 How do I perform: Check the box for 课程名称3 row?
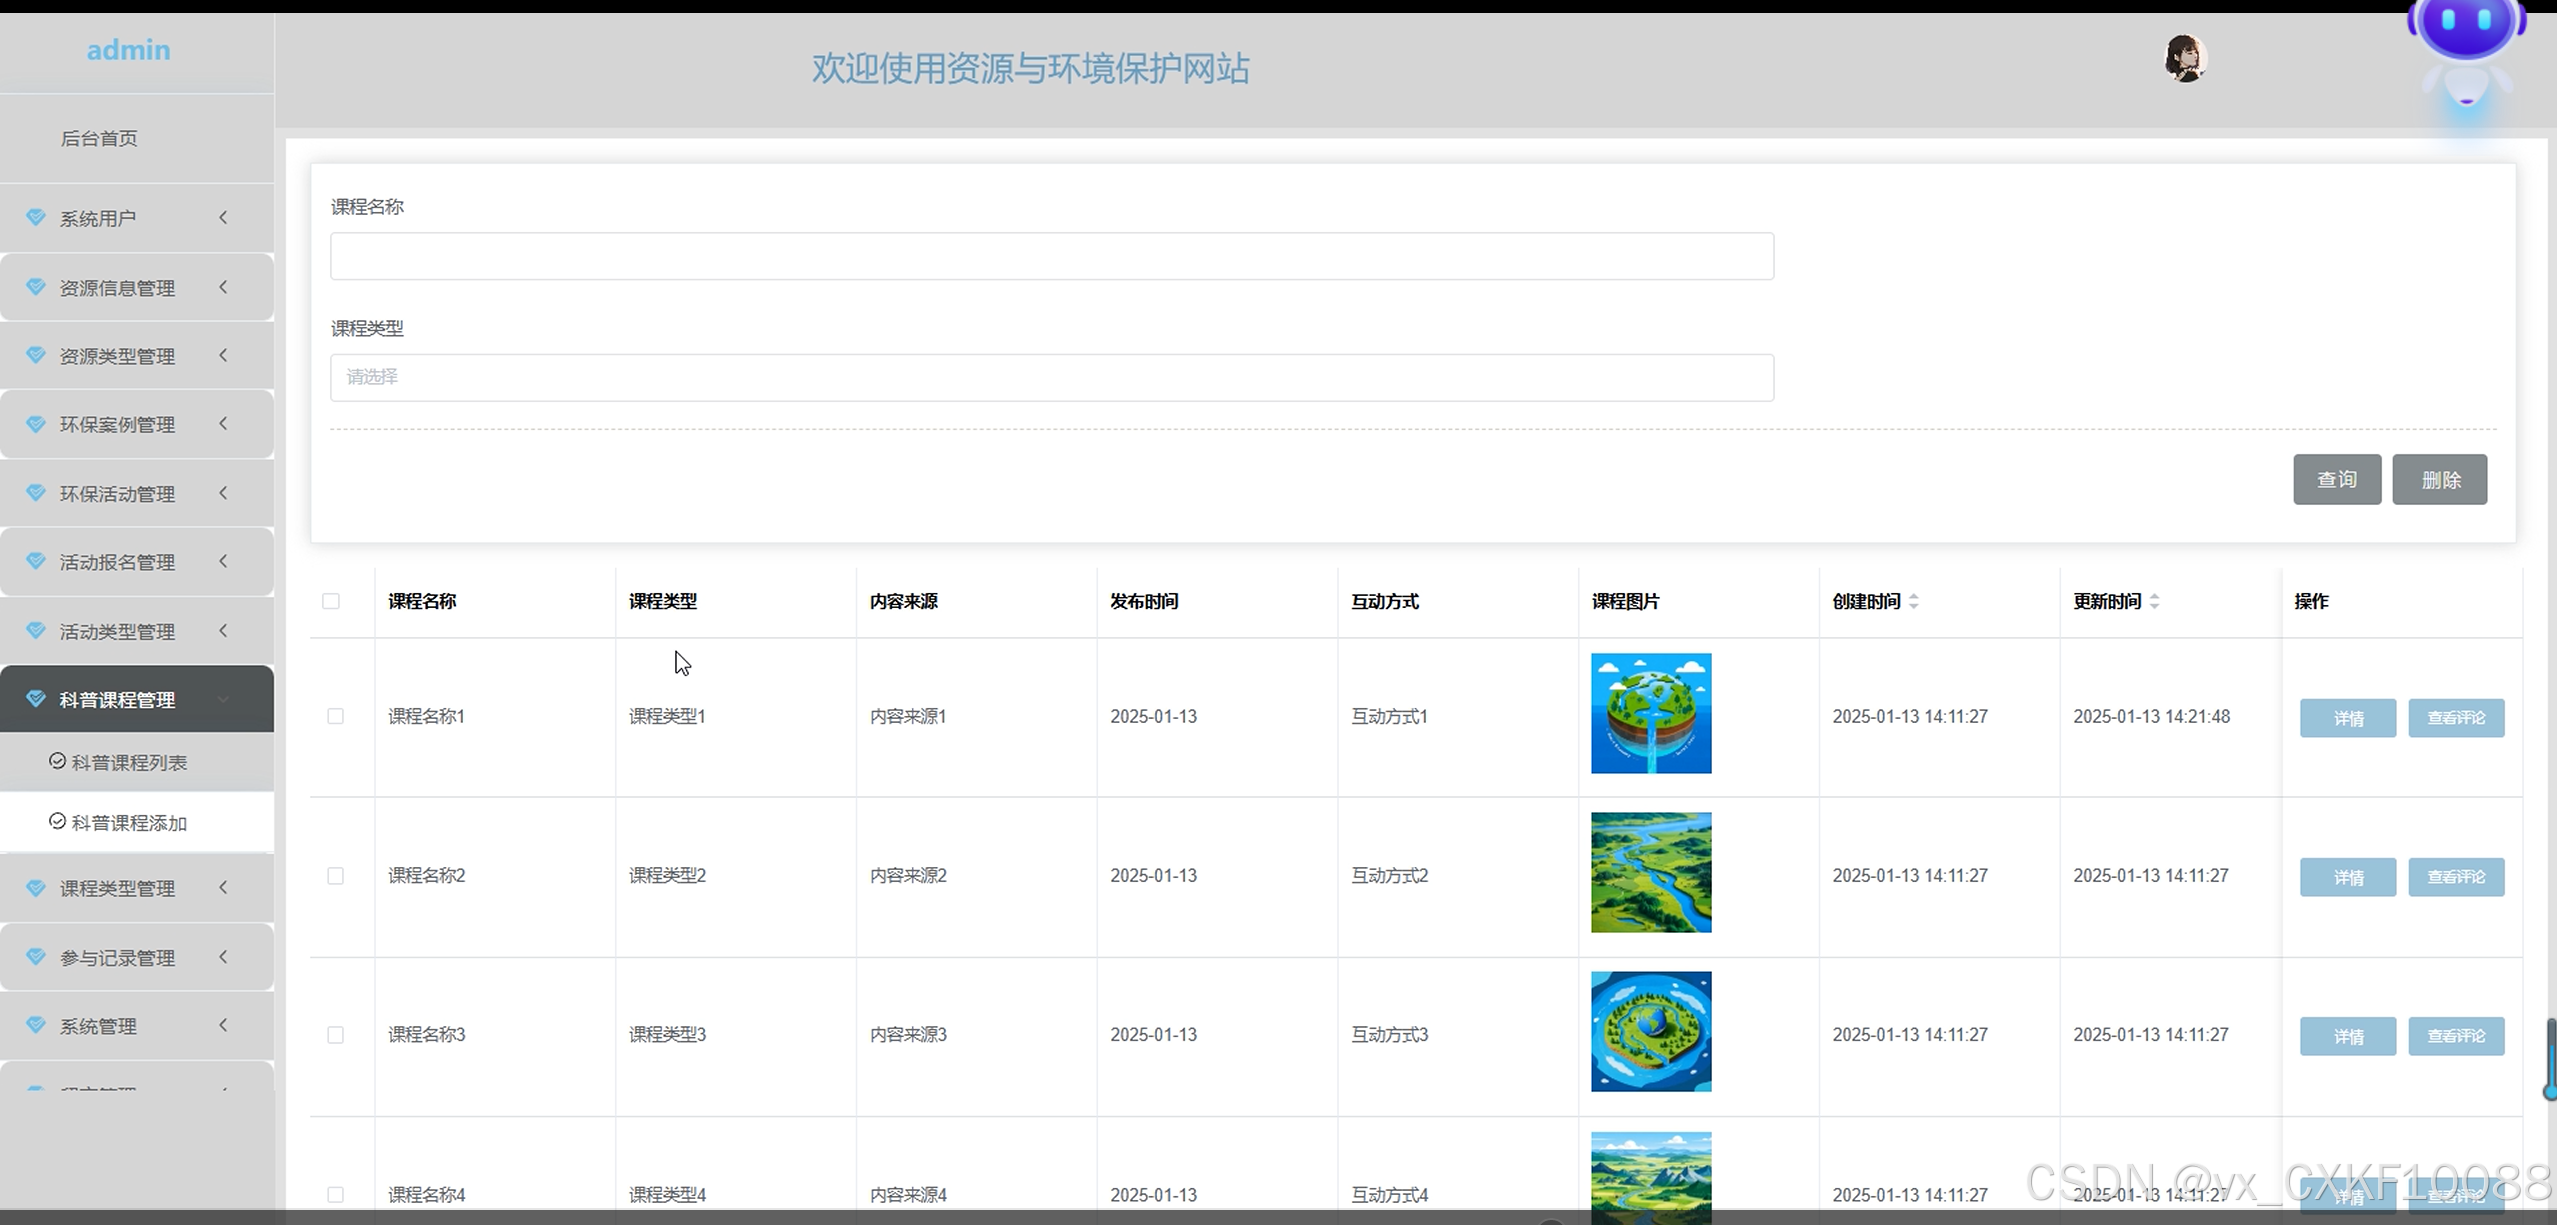coord(335,1035)
